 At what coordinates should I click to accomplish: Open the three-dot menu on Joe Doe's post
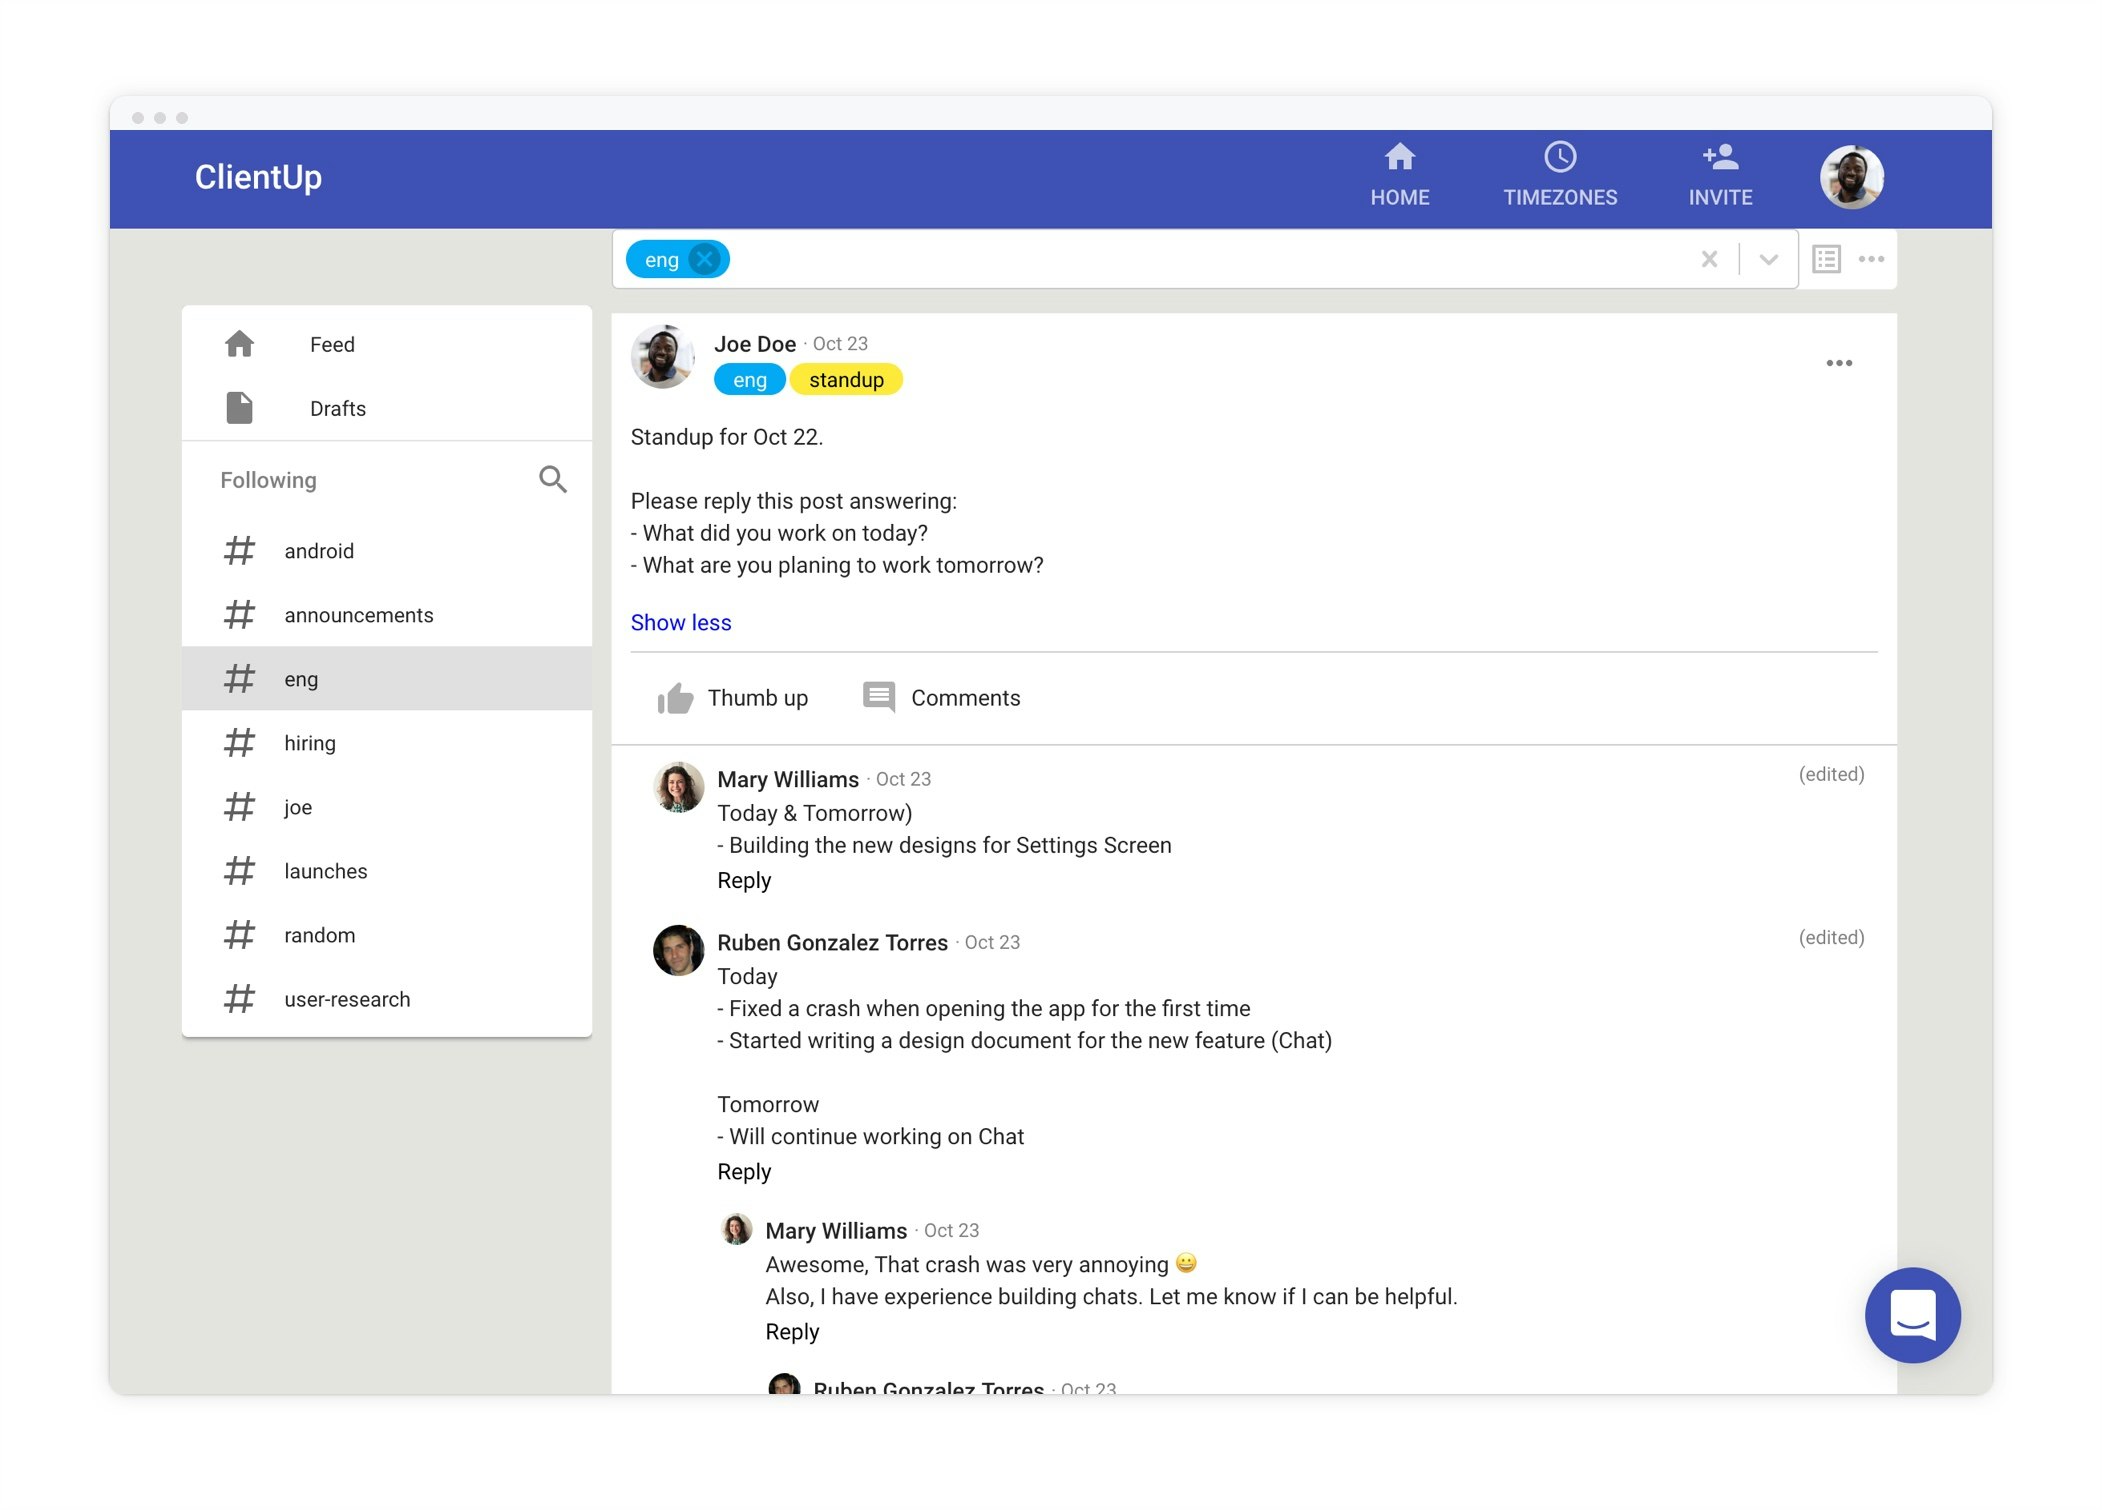click(x=1839, y=362)
